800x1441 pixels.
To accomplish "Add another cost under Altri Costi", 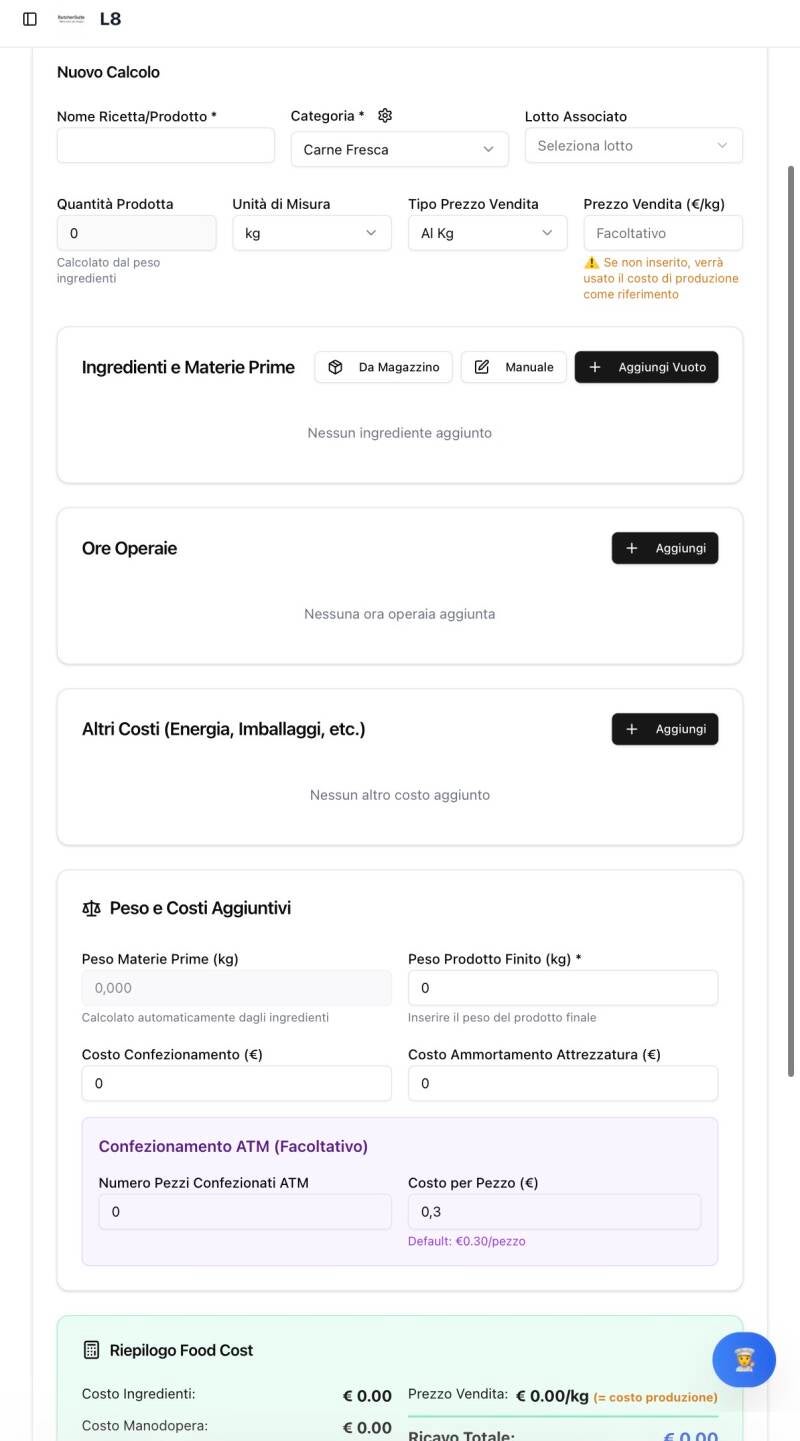I will 665,729.
